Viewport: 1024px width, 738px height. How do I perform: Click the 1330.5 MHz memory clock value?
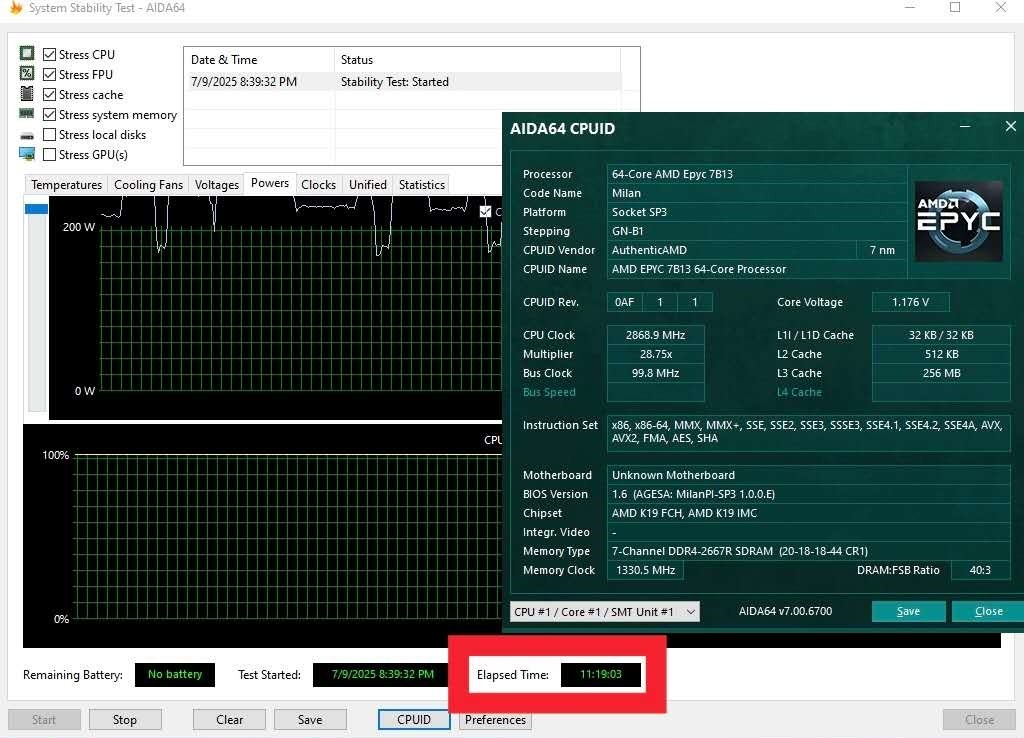pos(645,570)
